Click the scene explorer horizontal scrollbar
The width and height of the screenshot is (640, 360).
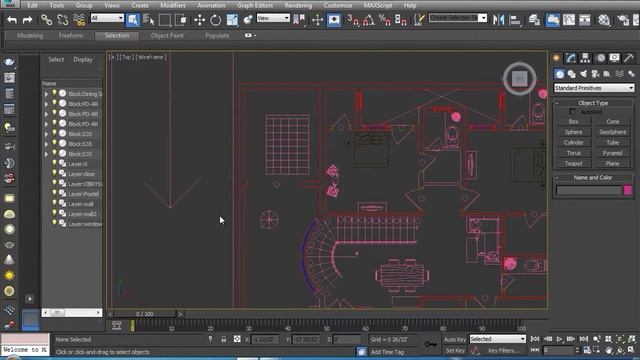(72, 313)
